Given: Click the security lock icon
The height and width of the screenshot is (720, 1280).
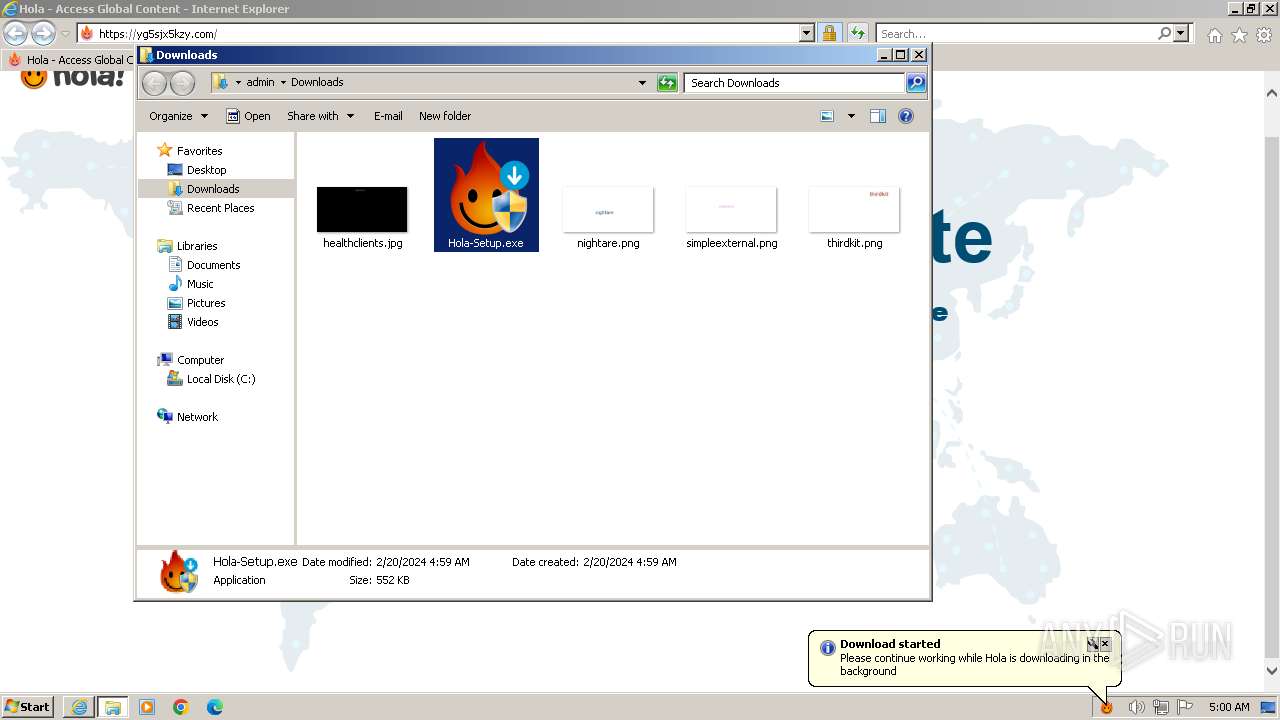Looking at the screenshot, I should click(829, 33).
